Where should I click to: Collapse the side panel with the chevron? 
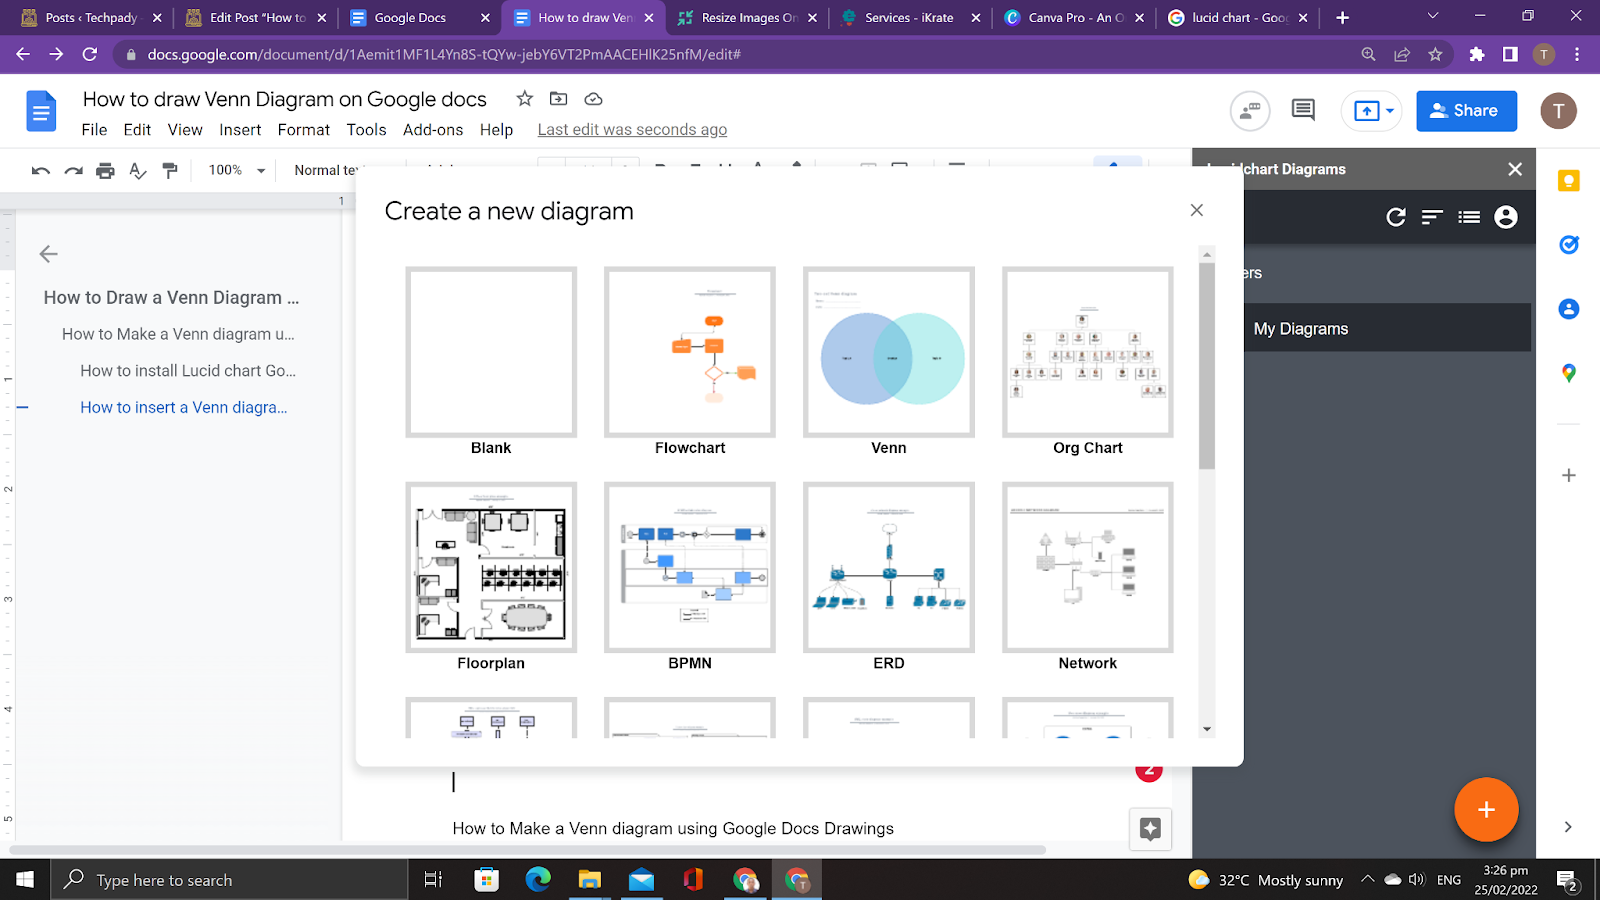[1568, 827]
